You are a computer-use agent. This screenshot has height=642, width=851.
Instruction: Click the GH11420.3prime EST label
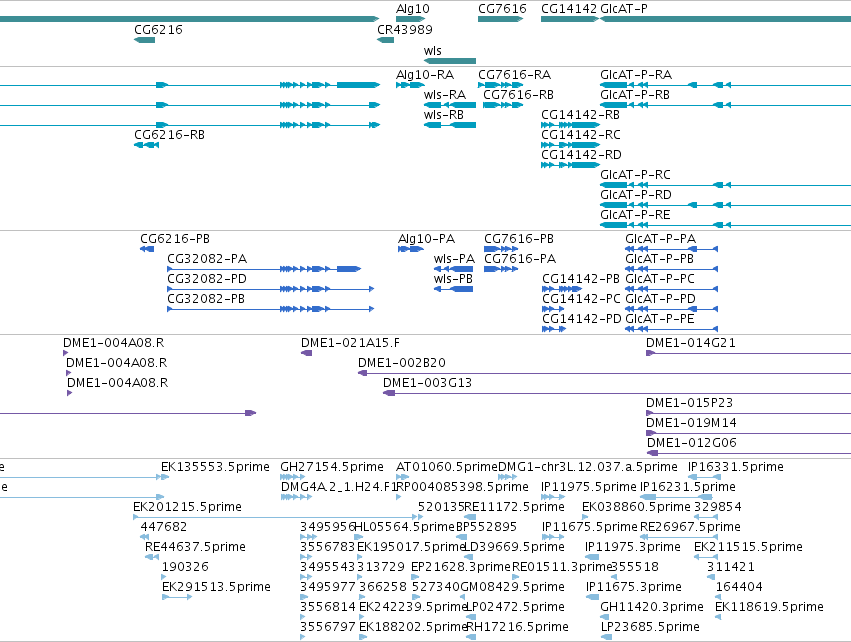click(652, 607)
